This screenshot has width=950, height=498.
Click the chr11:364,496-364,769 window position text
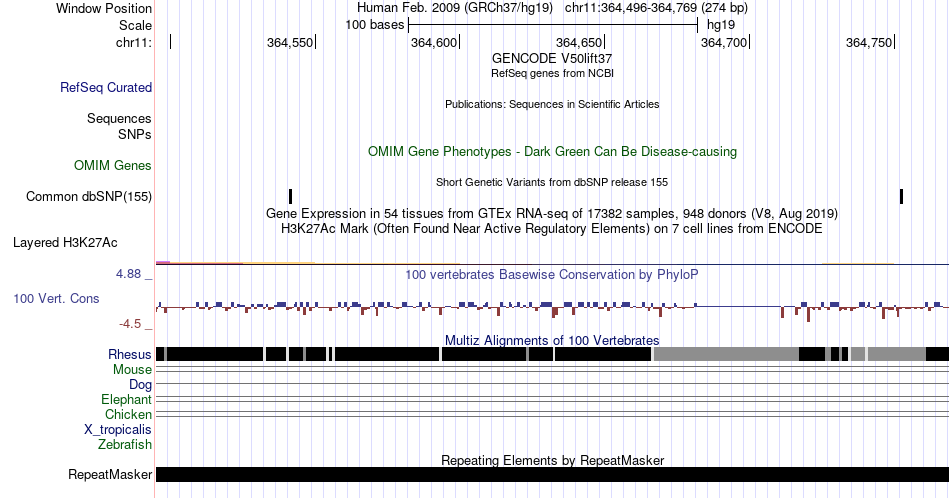coord(656,8)
